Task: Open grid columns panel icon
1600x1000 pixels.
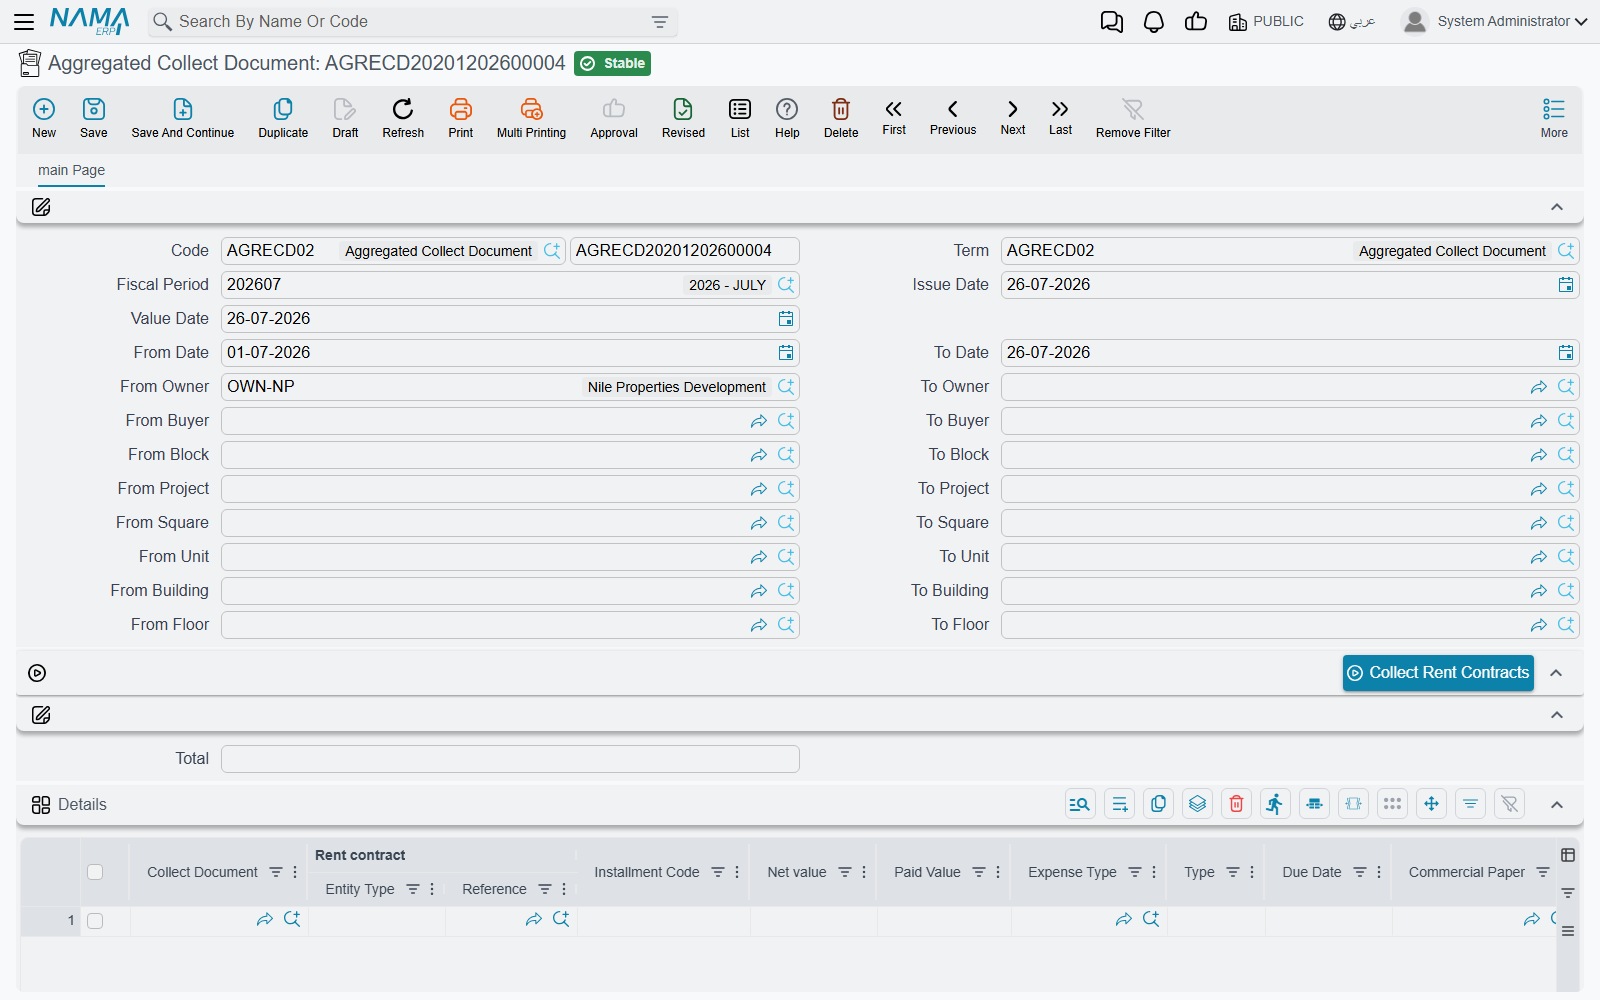Action: [1568, 855]
